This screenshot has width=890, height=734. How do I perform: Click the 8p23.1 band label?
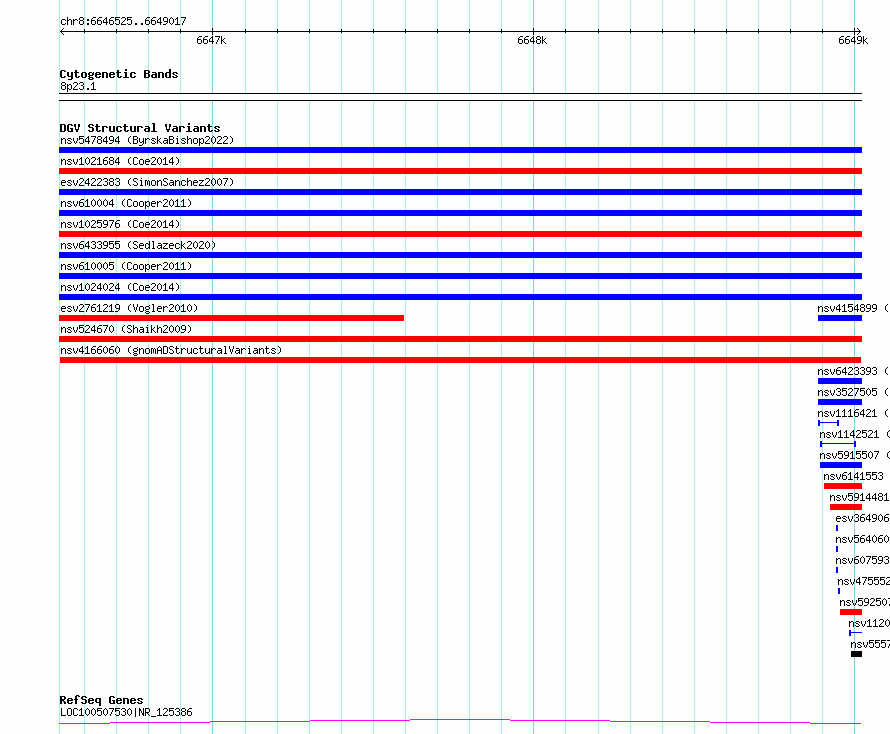tap(78, 86)
